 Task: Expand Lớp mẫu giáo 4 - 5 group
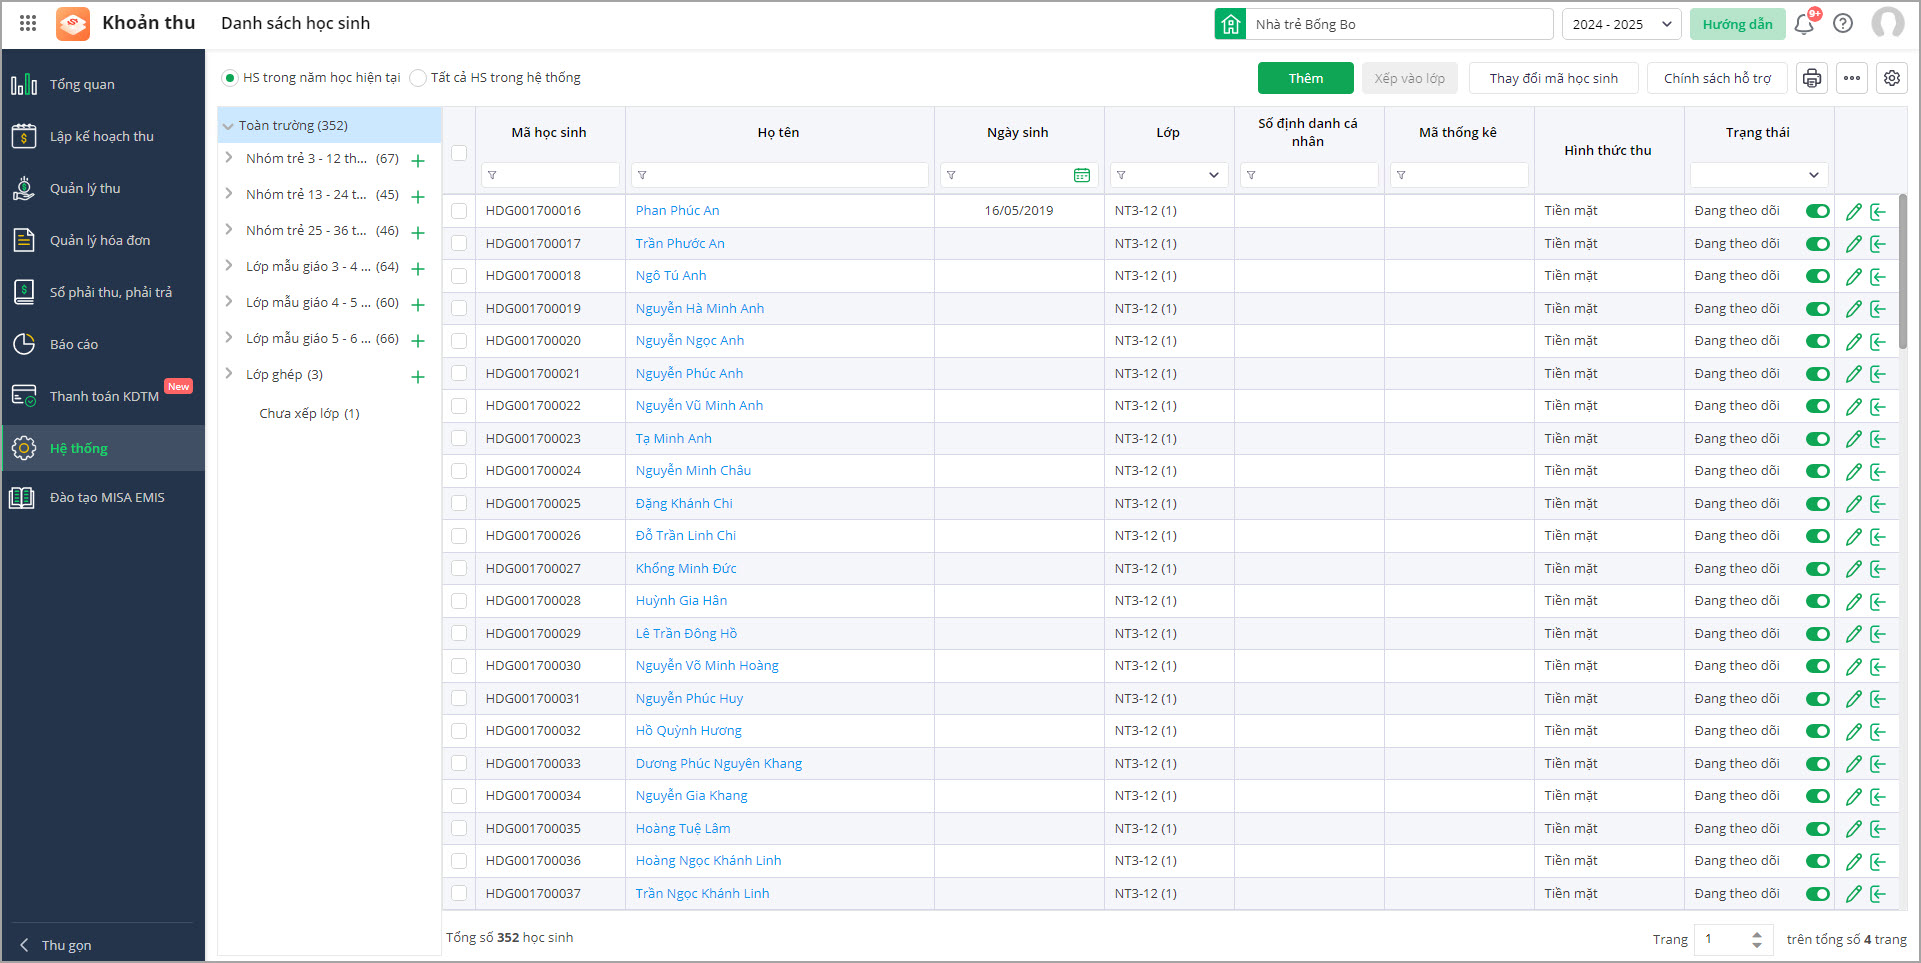click(x=229, y=302)
